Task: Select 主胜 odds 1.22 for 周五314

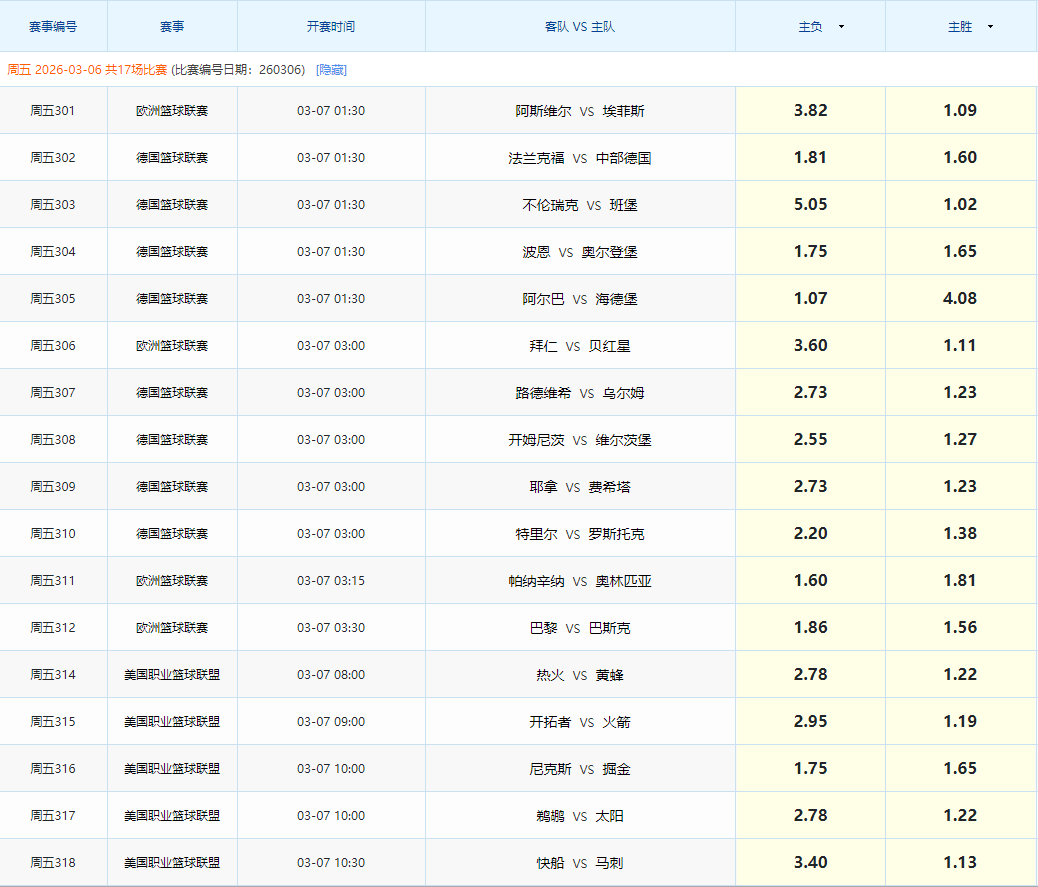Action: [x=960, y=675]
